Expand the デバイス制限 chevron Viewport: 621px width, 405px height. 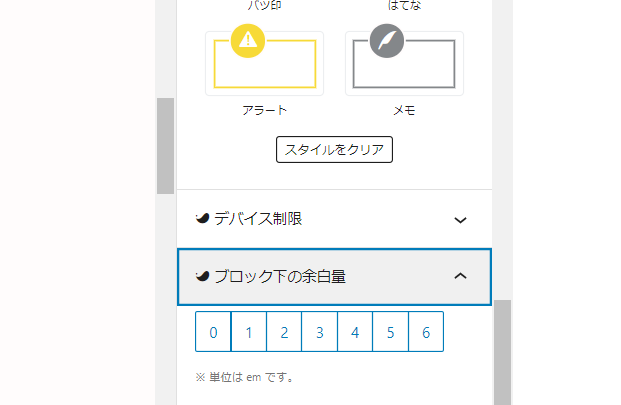(x=460, y=220)
